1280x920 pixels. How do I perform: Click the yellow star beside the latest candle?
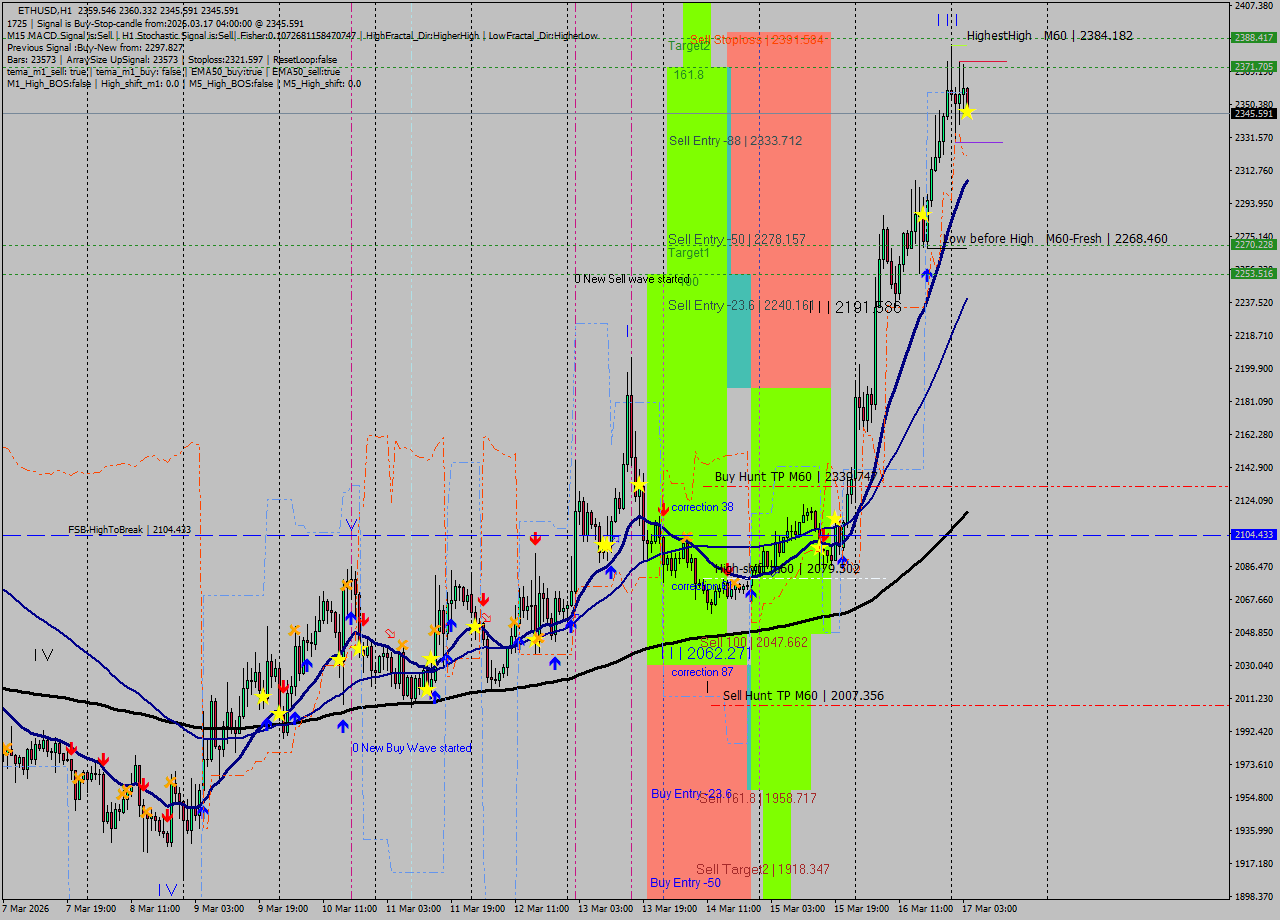pyautogui.click(x=967, y=112)
